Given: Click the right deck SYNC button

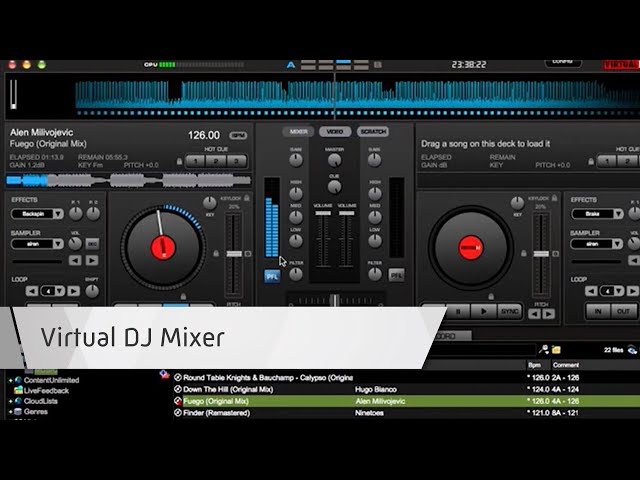Looking at the screenshot, I should (509, 311).
